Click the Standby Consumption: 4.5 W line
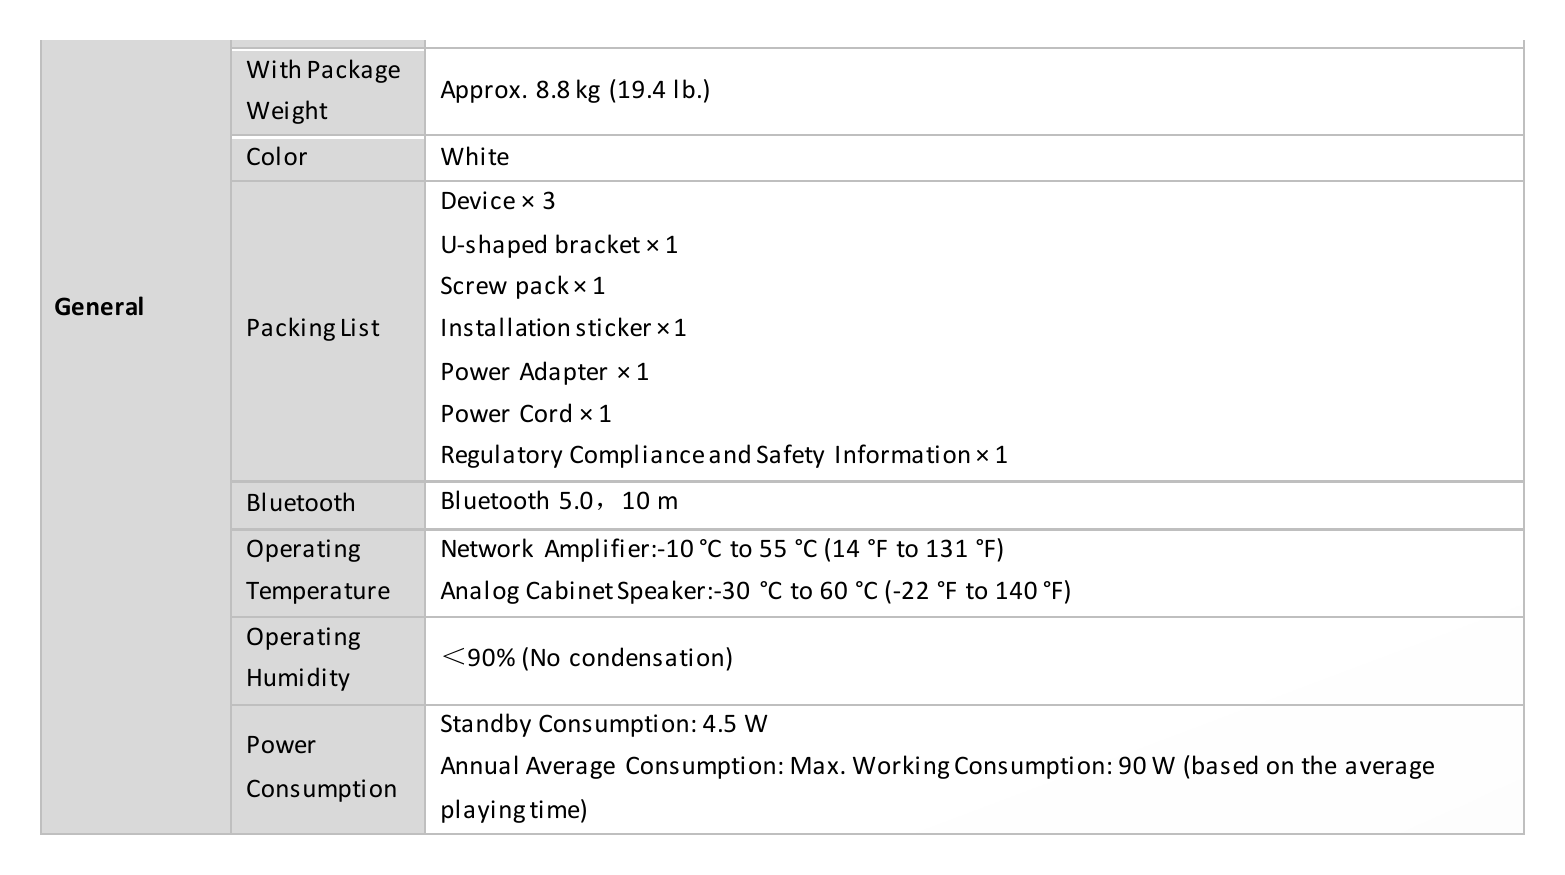This screenshot has height=875, width=1565. pyautogui.click(x=604, y=724)
